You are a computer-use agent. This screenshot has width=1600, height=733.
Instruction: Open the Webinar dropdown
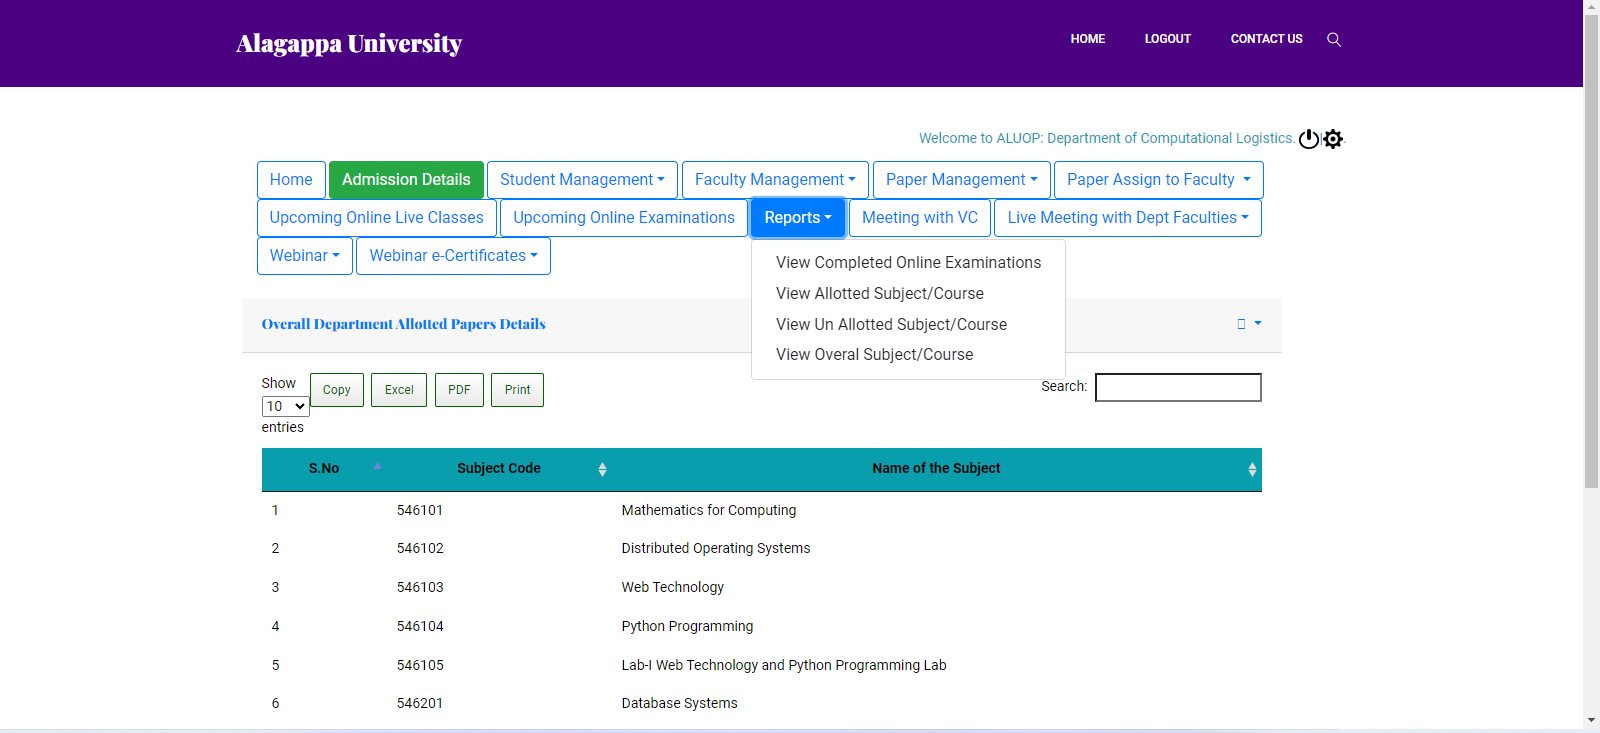click(x=305, y=256)
